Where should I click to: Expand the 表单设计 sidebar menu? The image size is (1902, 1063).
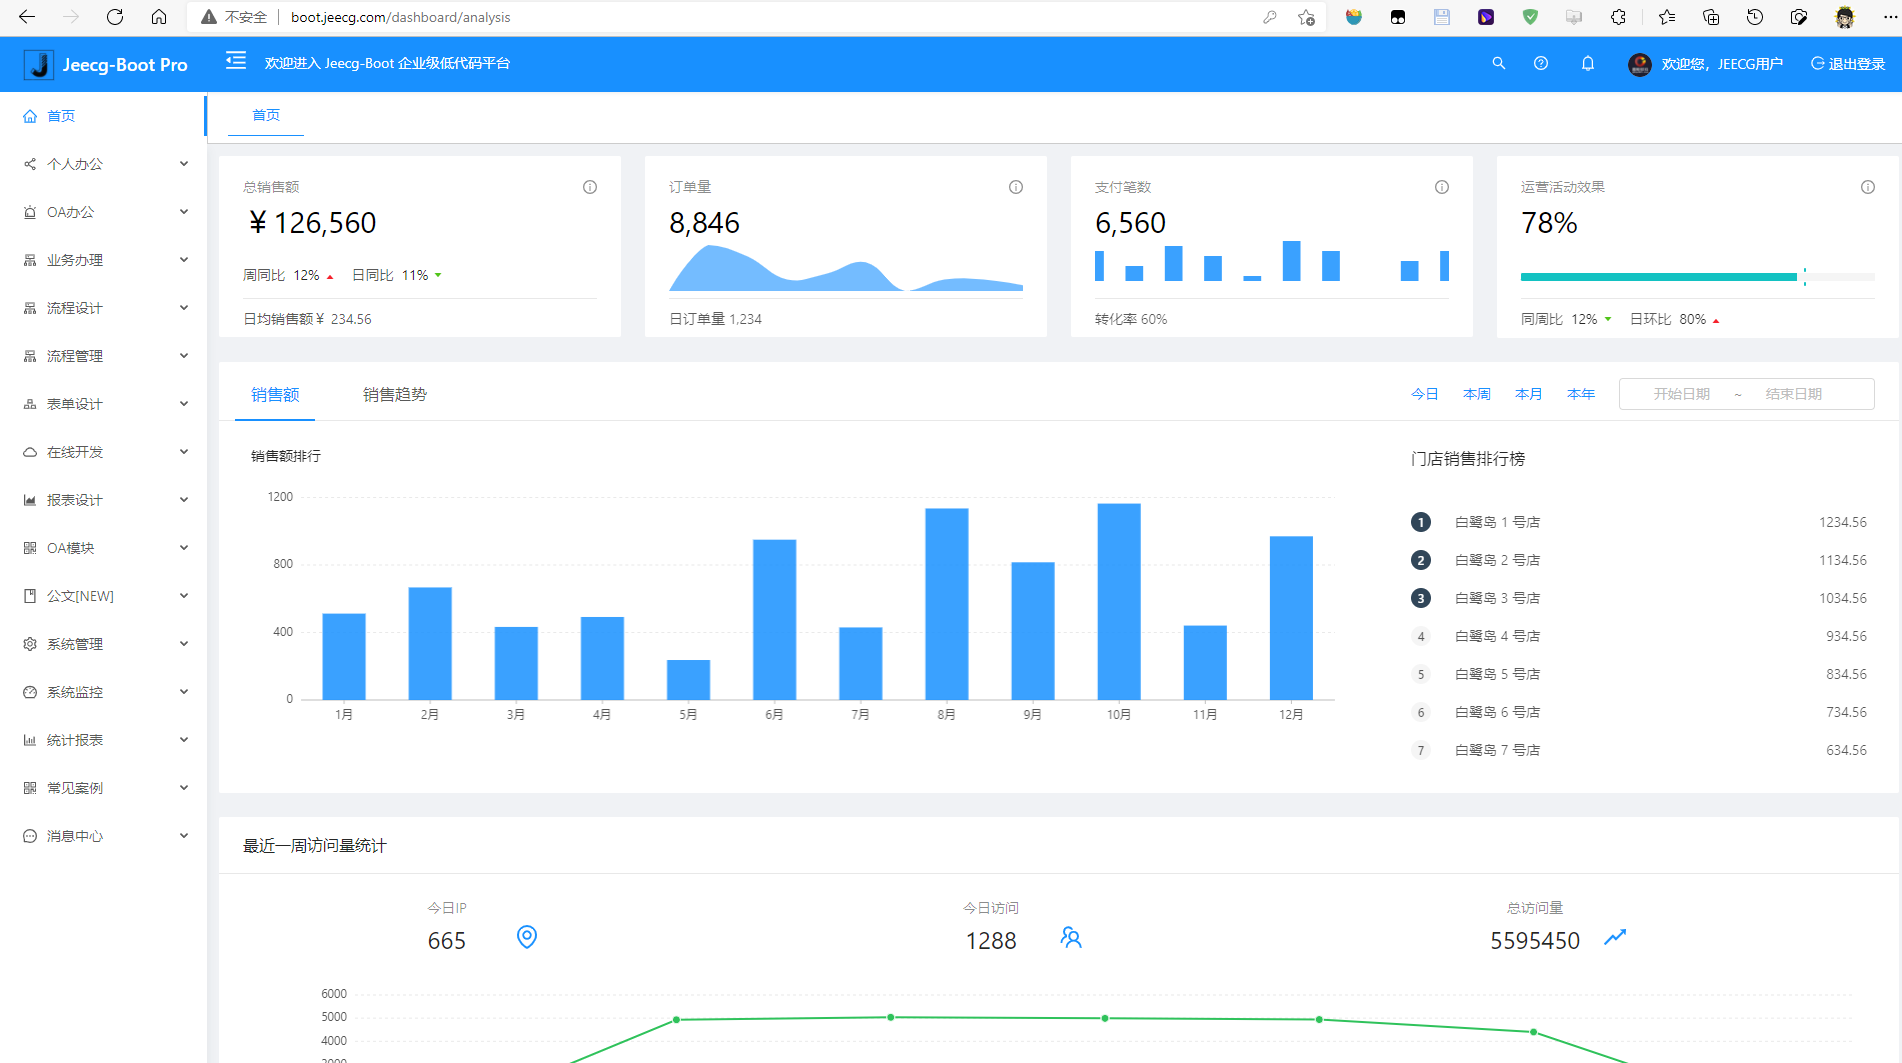104,404
